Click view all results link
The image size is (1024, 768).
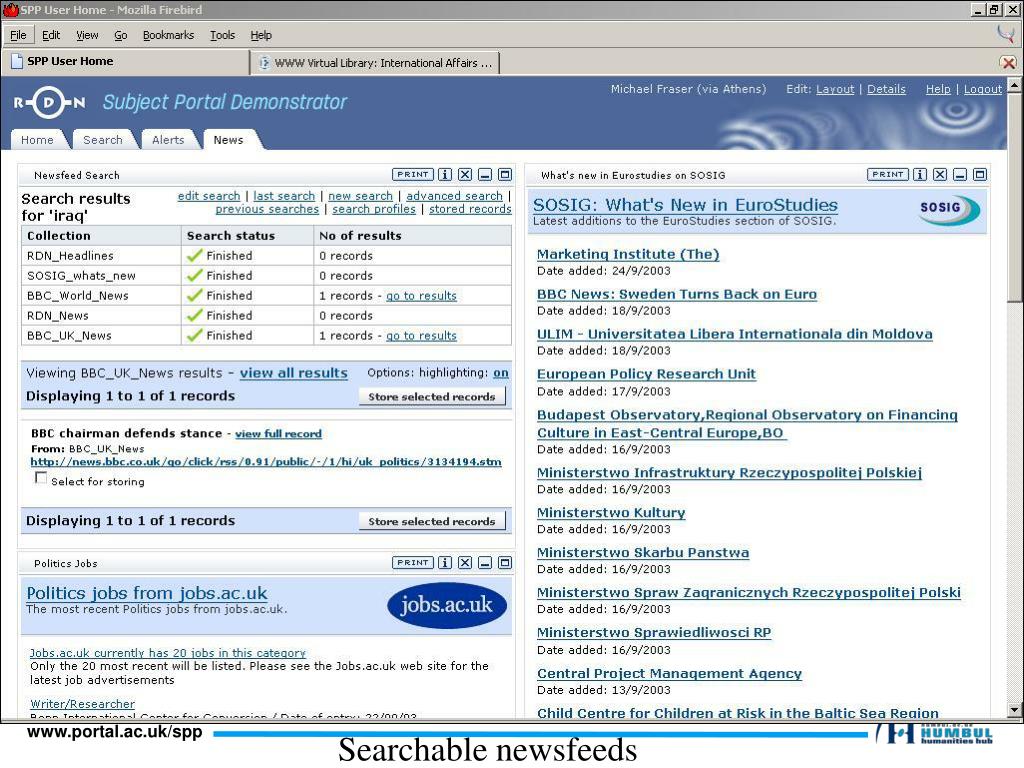pyautogui.click(x=294, y=373)
